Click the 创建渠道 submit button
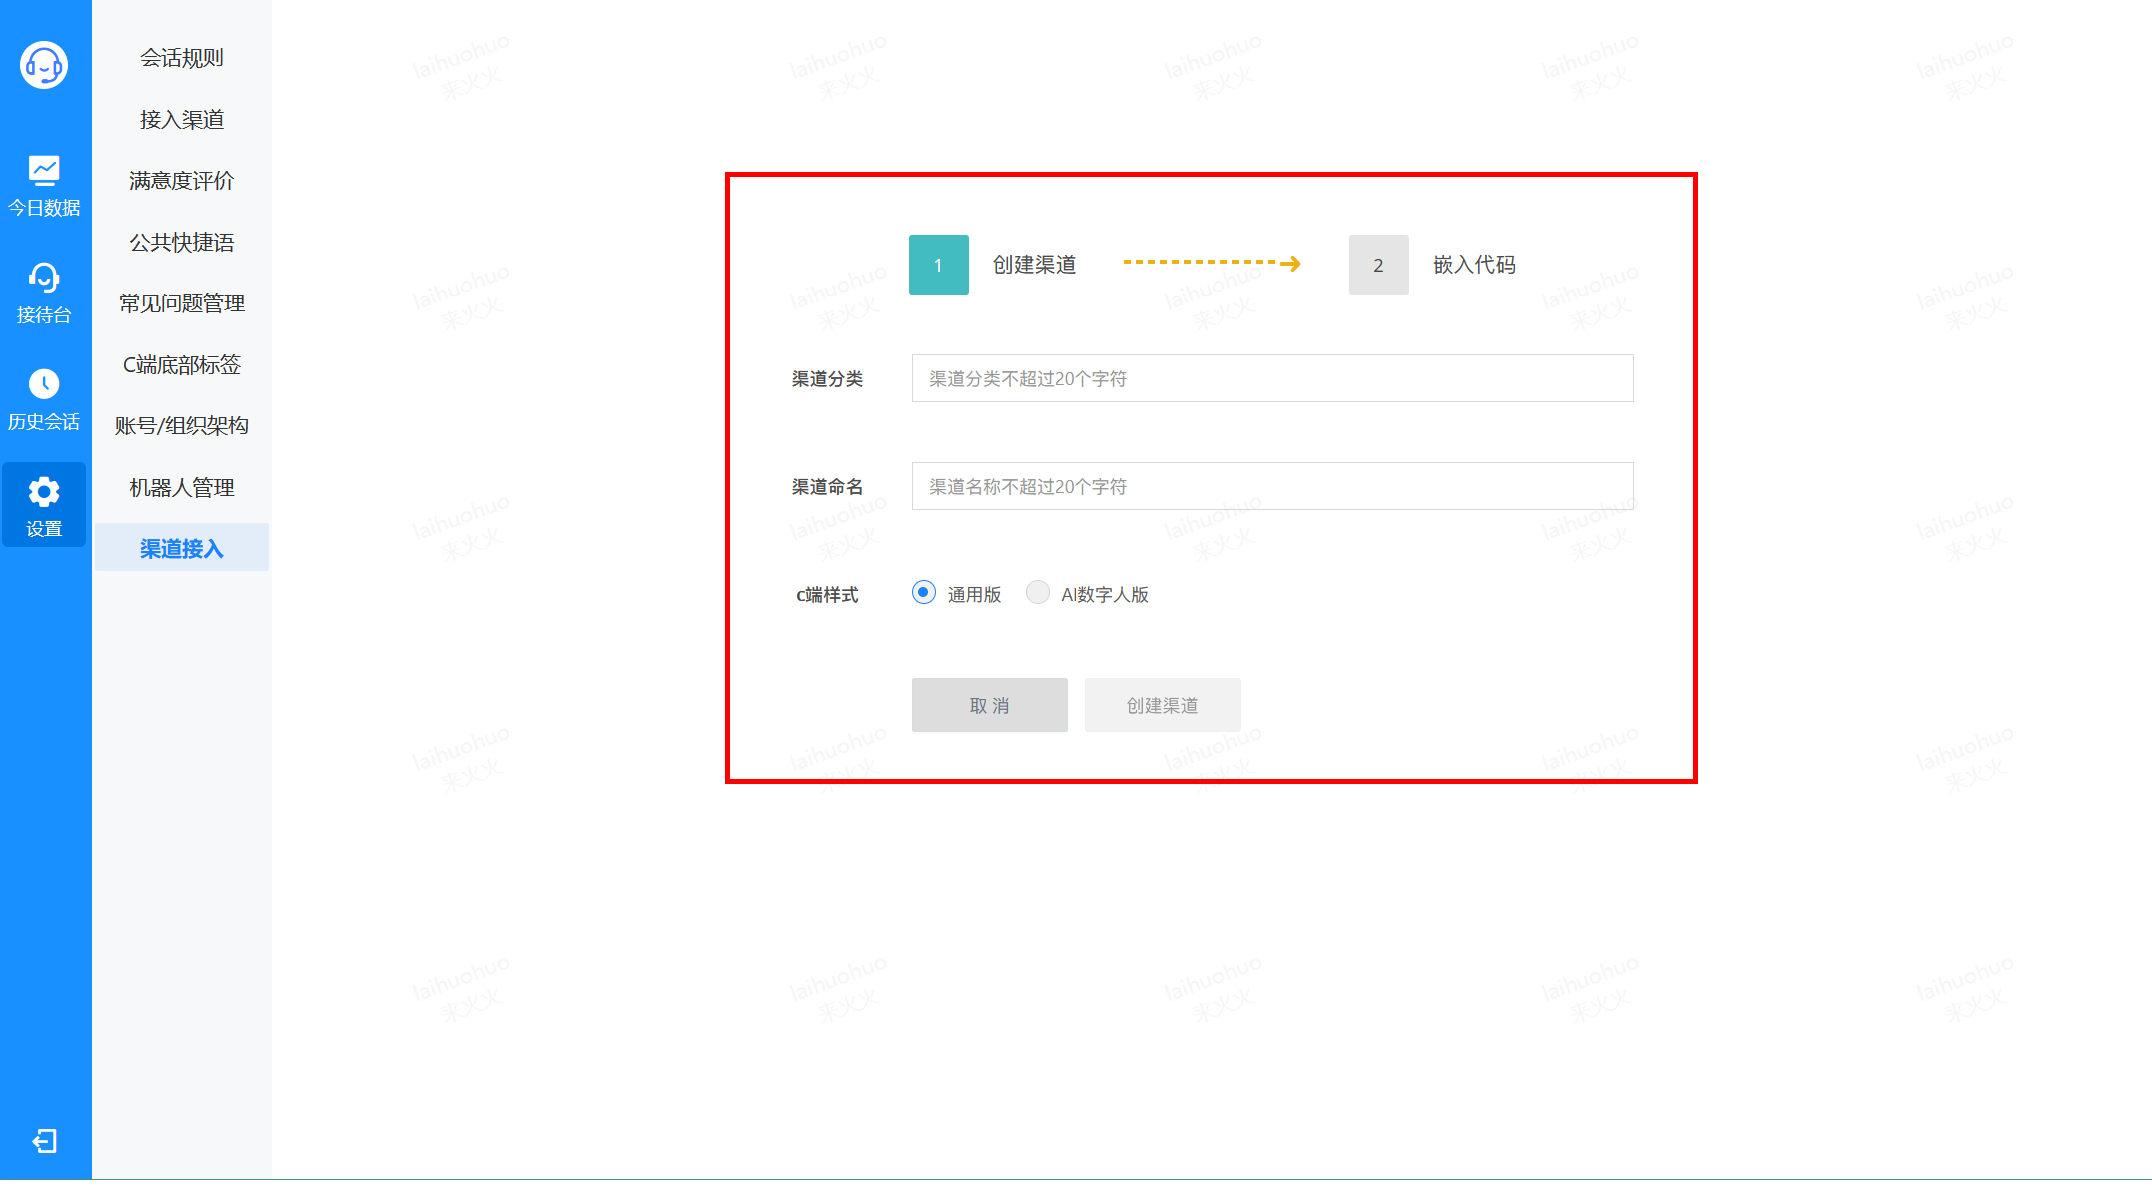Image resolution: width=2152 pixels, height=1188 pixels. [x=1163, y=705]
